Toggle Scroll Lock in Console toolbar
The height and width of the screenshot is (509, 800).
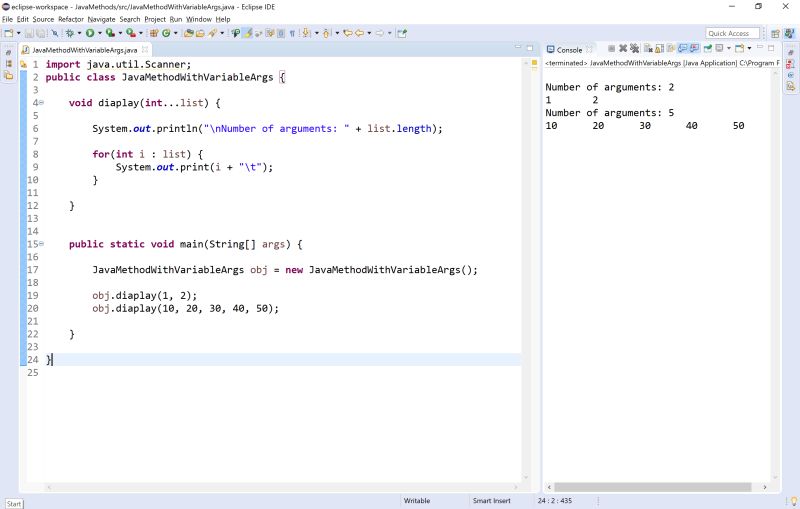click(660, 48)
